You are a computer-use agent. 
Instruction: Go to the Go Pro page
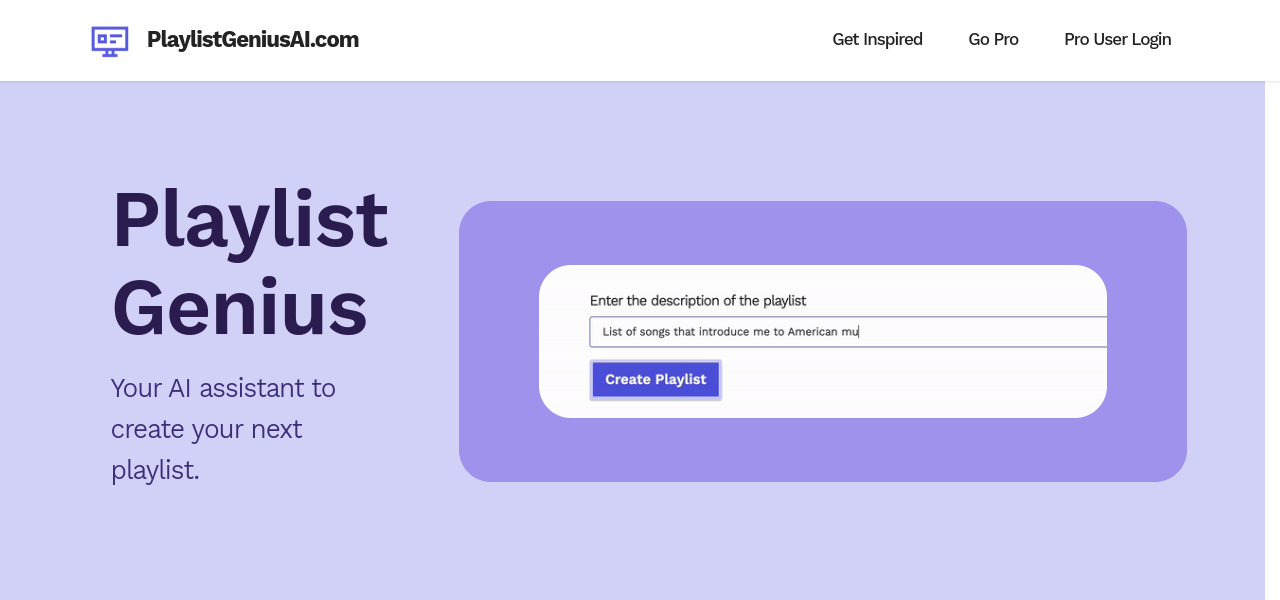coord(993,40)
